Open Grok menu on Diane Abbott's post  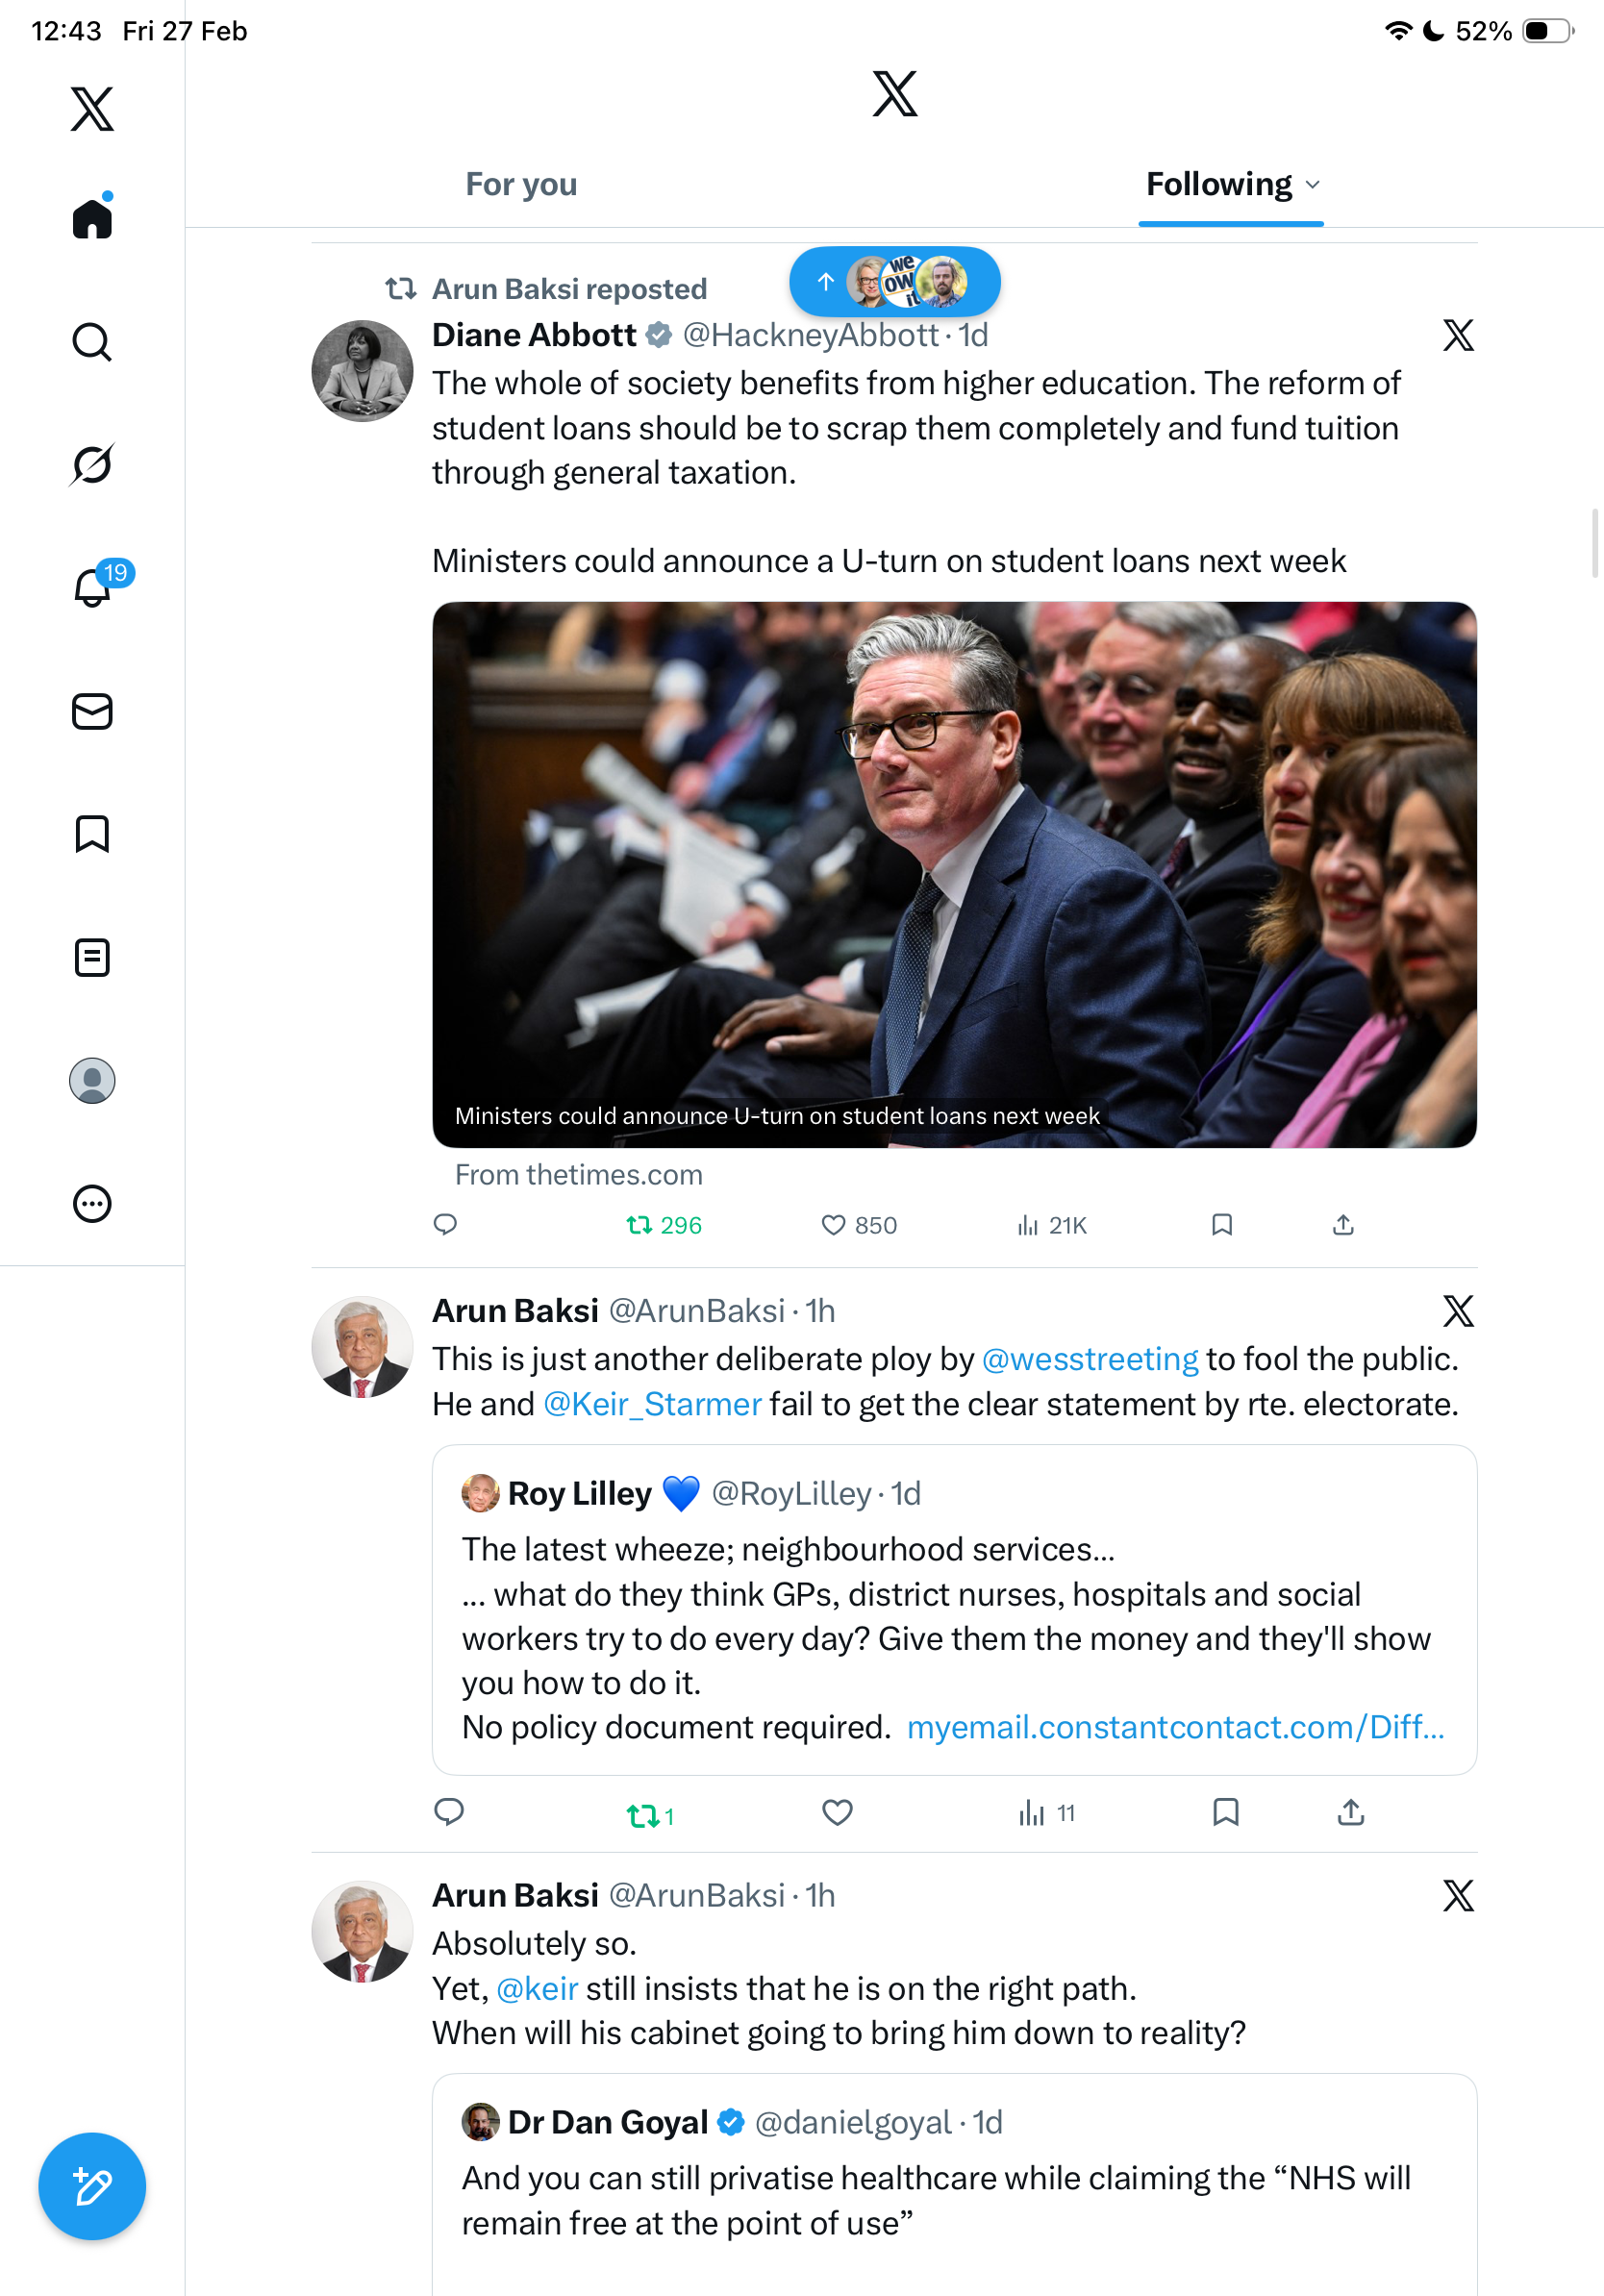tap(1458, 336)
